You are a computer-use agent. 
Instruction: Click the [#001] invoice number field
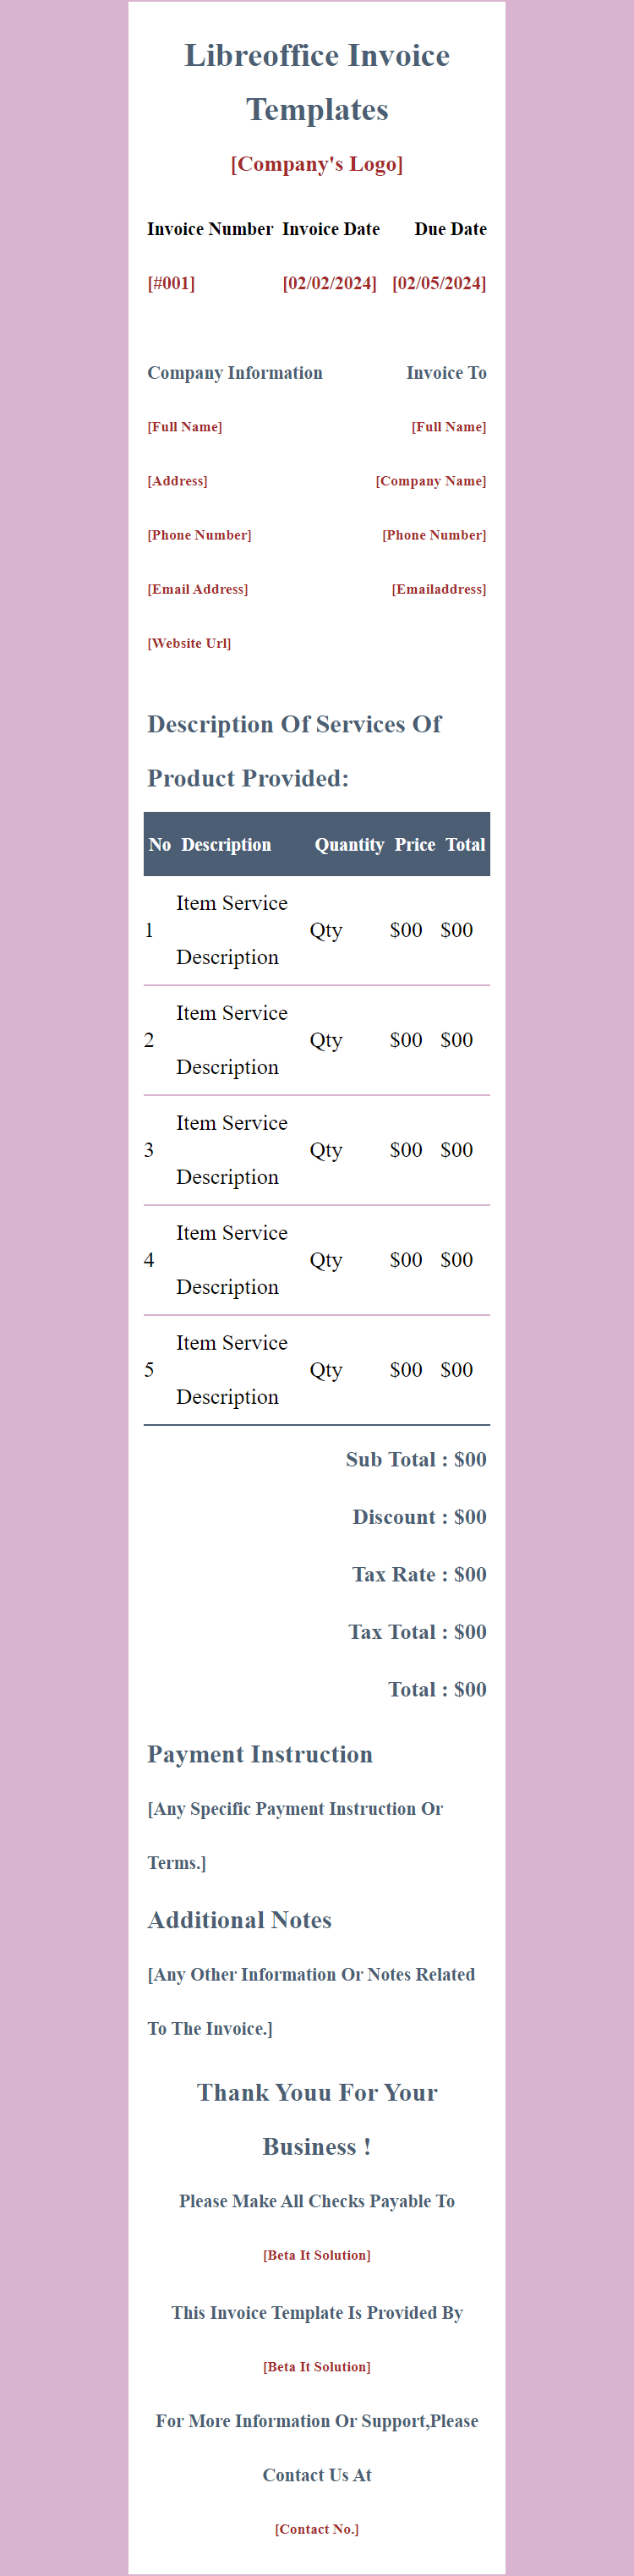pyautogui.click(x=171, y=283)
